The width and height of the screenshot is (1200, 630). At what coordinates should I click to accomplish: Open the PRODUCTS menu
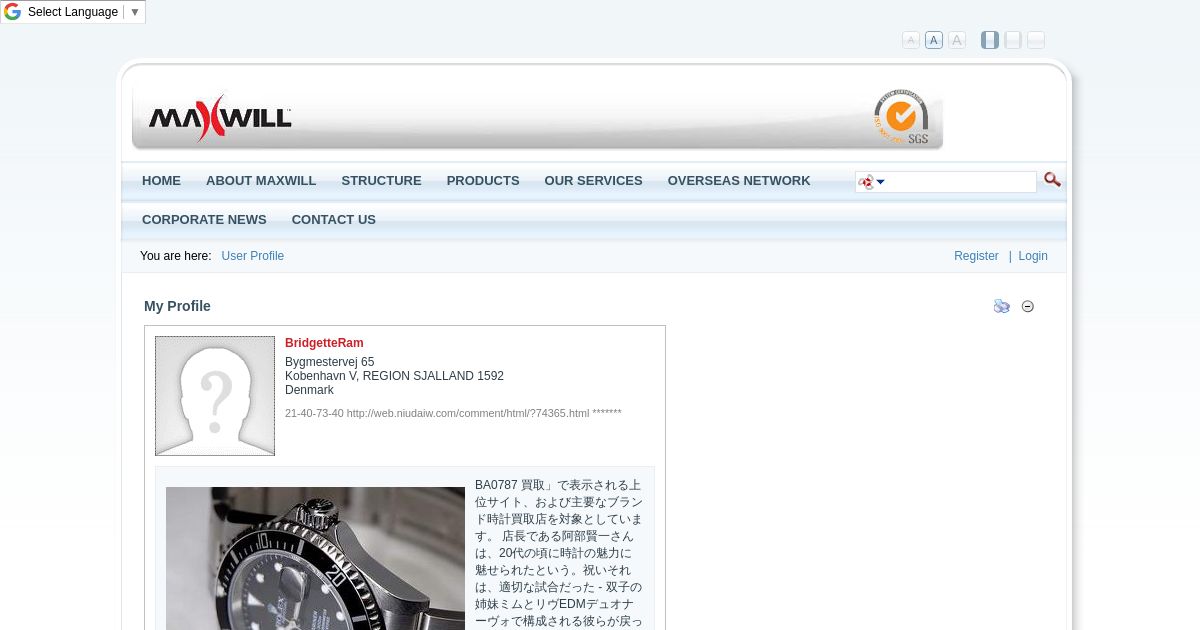coord(483,181)
